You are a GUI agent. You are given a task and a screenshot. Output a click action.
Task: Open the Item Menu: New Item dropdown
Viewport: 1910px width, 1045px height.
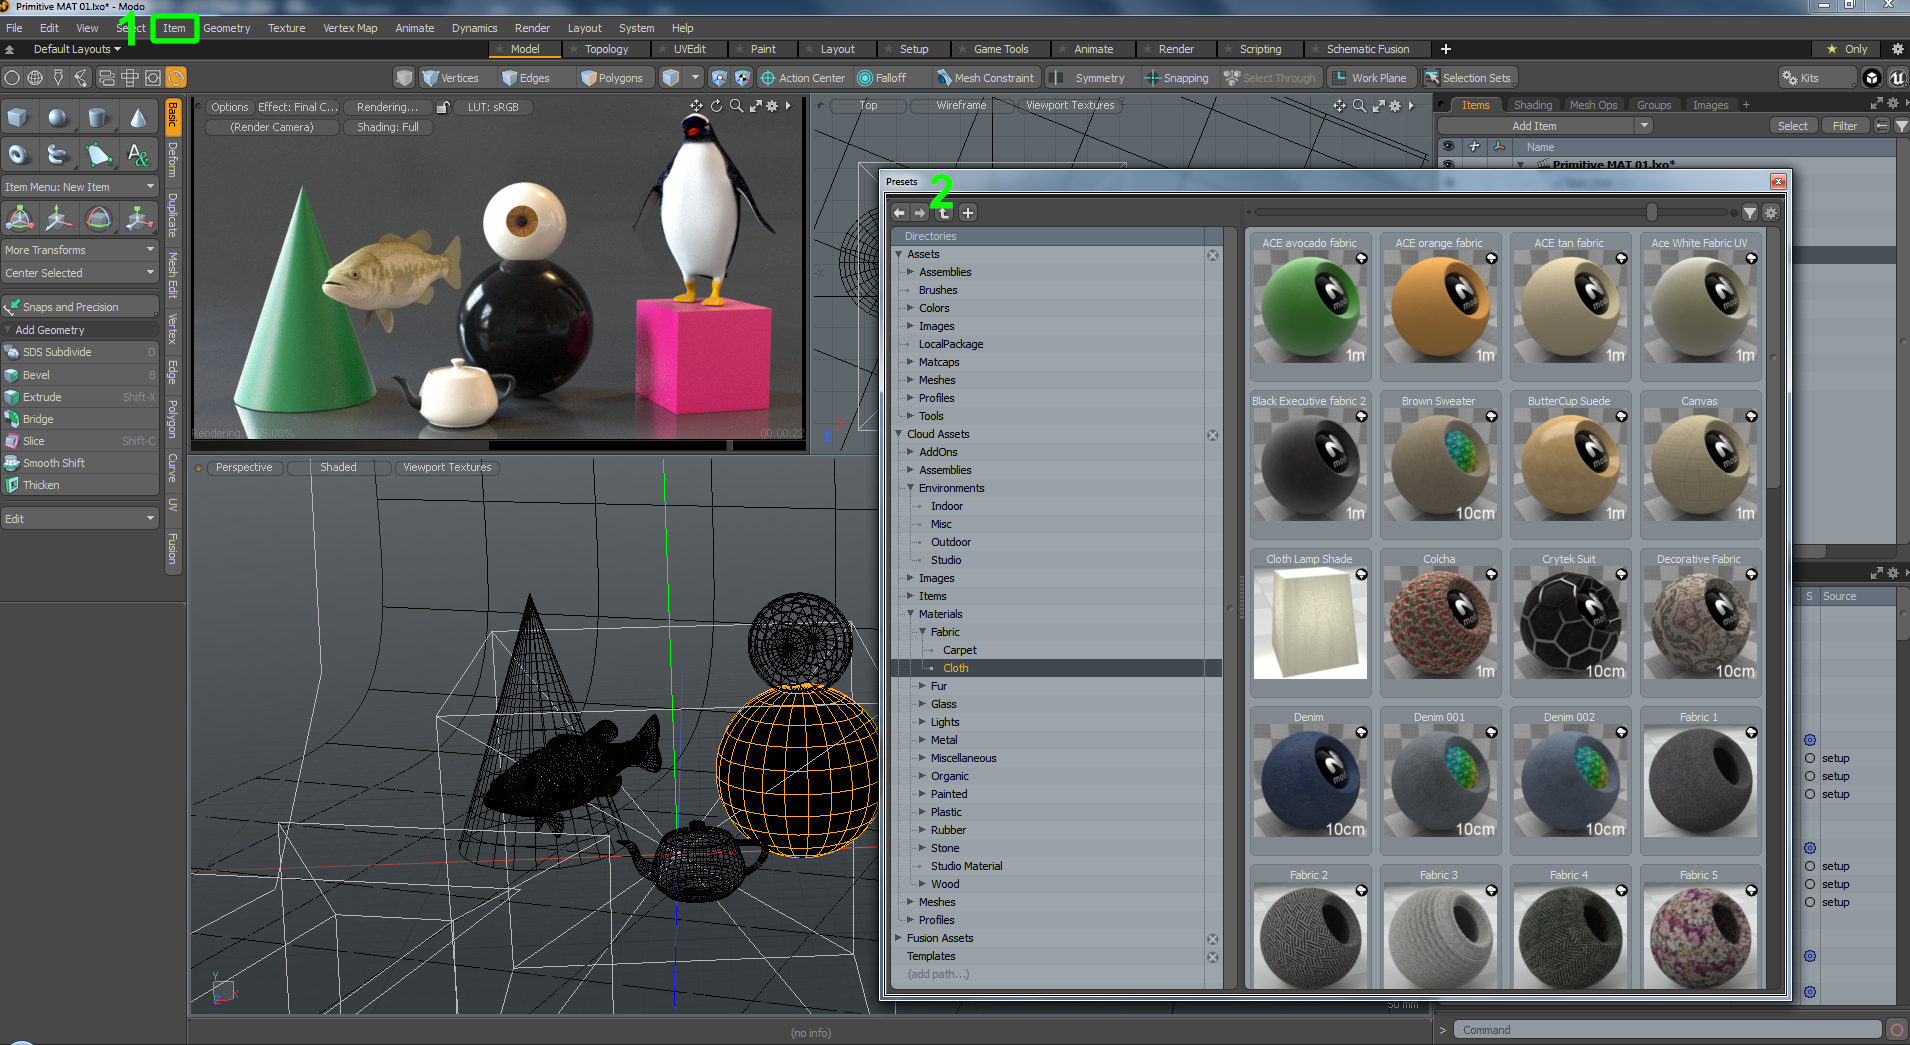80,187
